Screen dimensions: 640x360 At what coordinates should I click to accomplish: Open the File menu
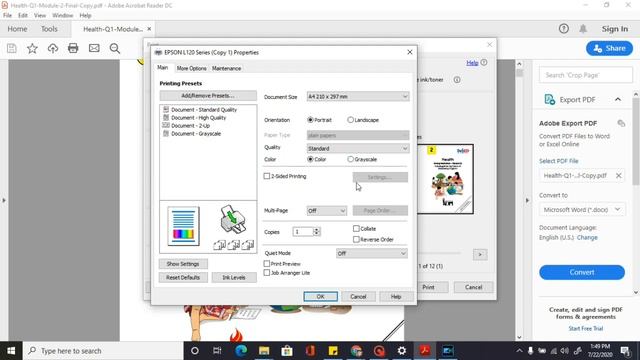pos(7,16)
